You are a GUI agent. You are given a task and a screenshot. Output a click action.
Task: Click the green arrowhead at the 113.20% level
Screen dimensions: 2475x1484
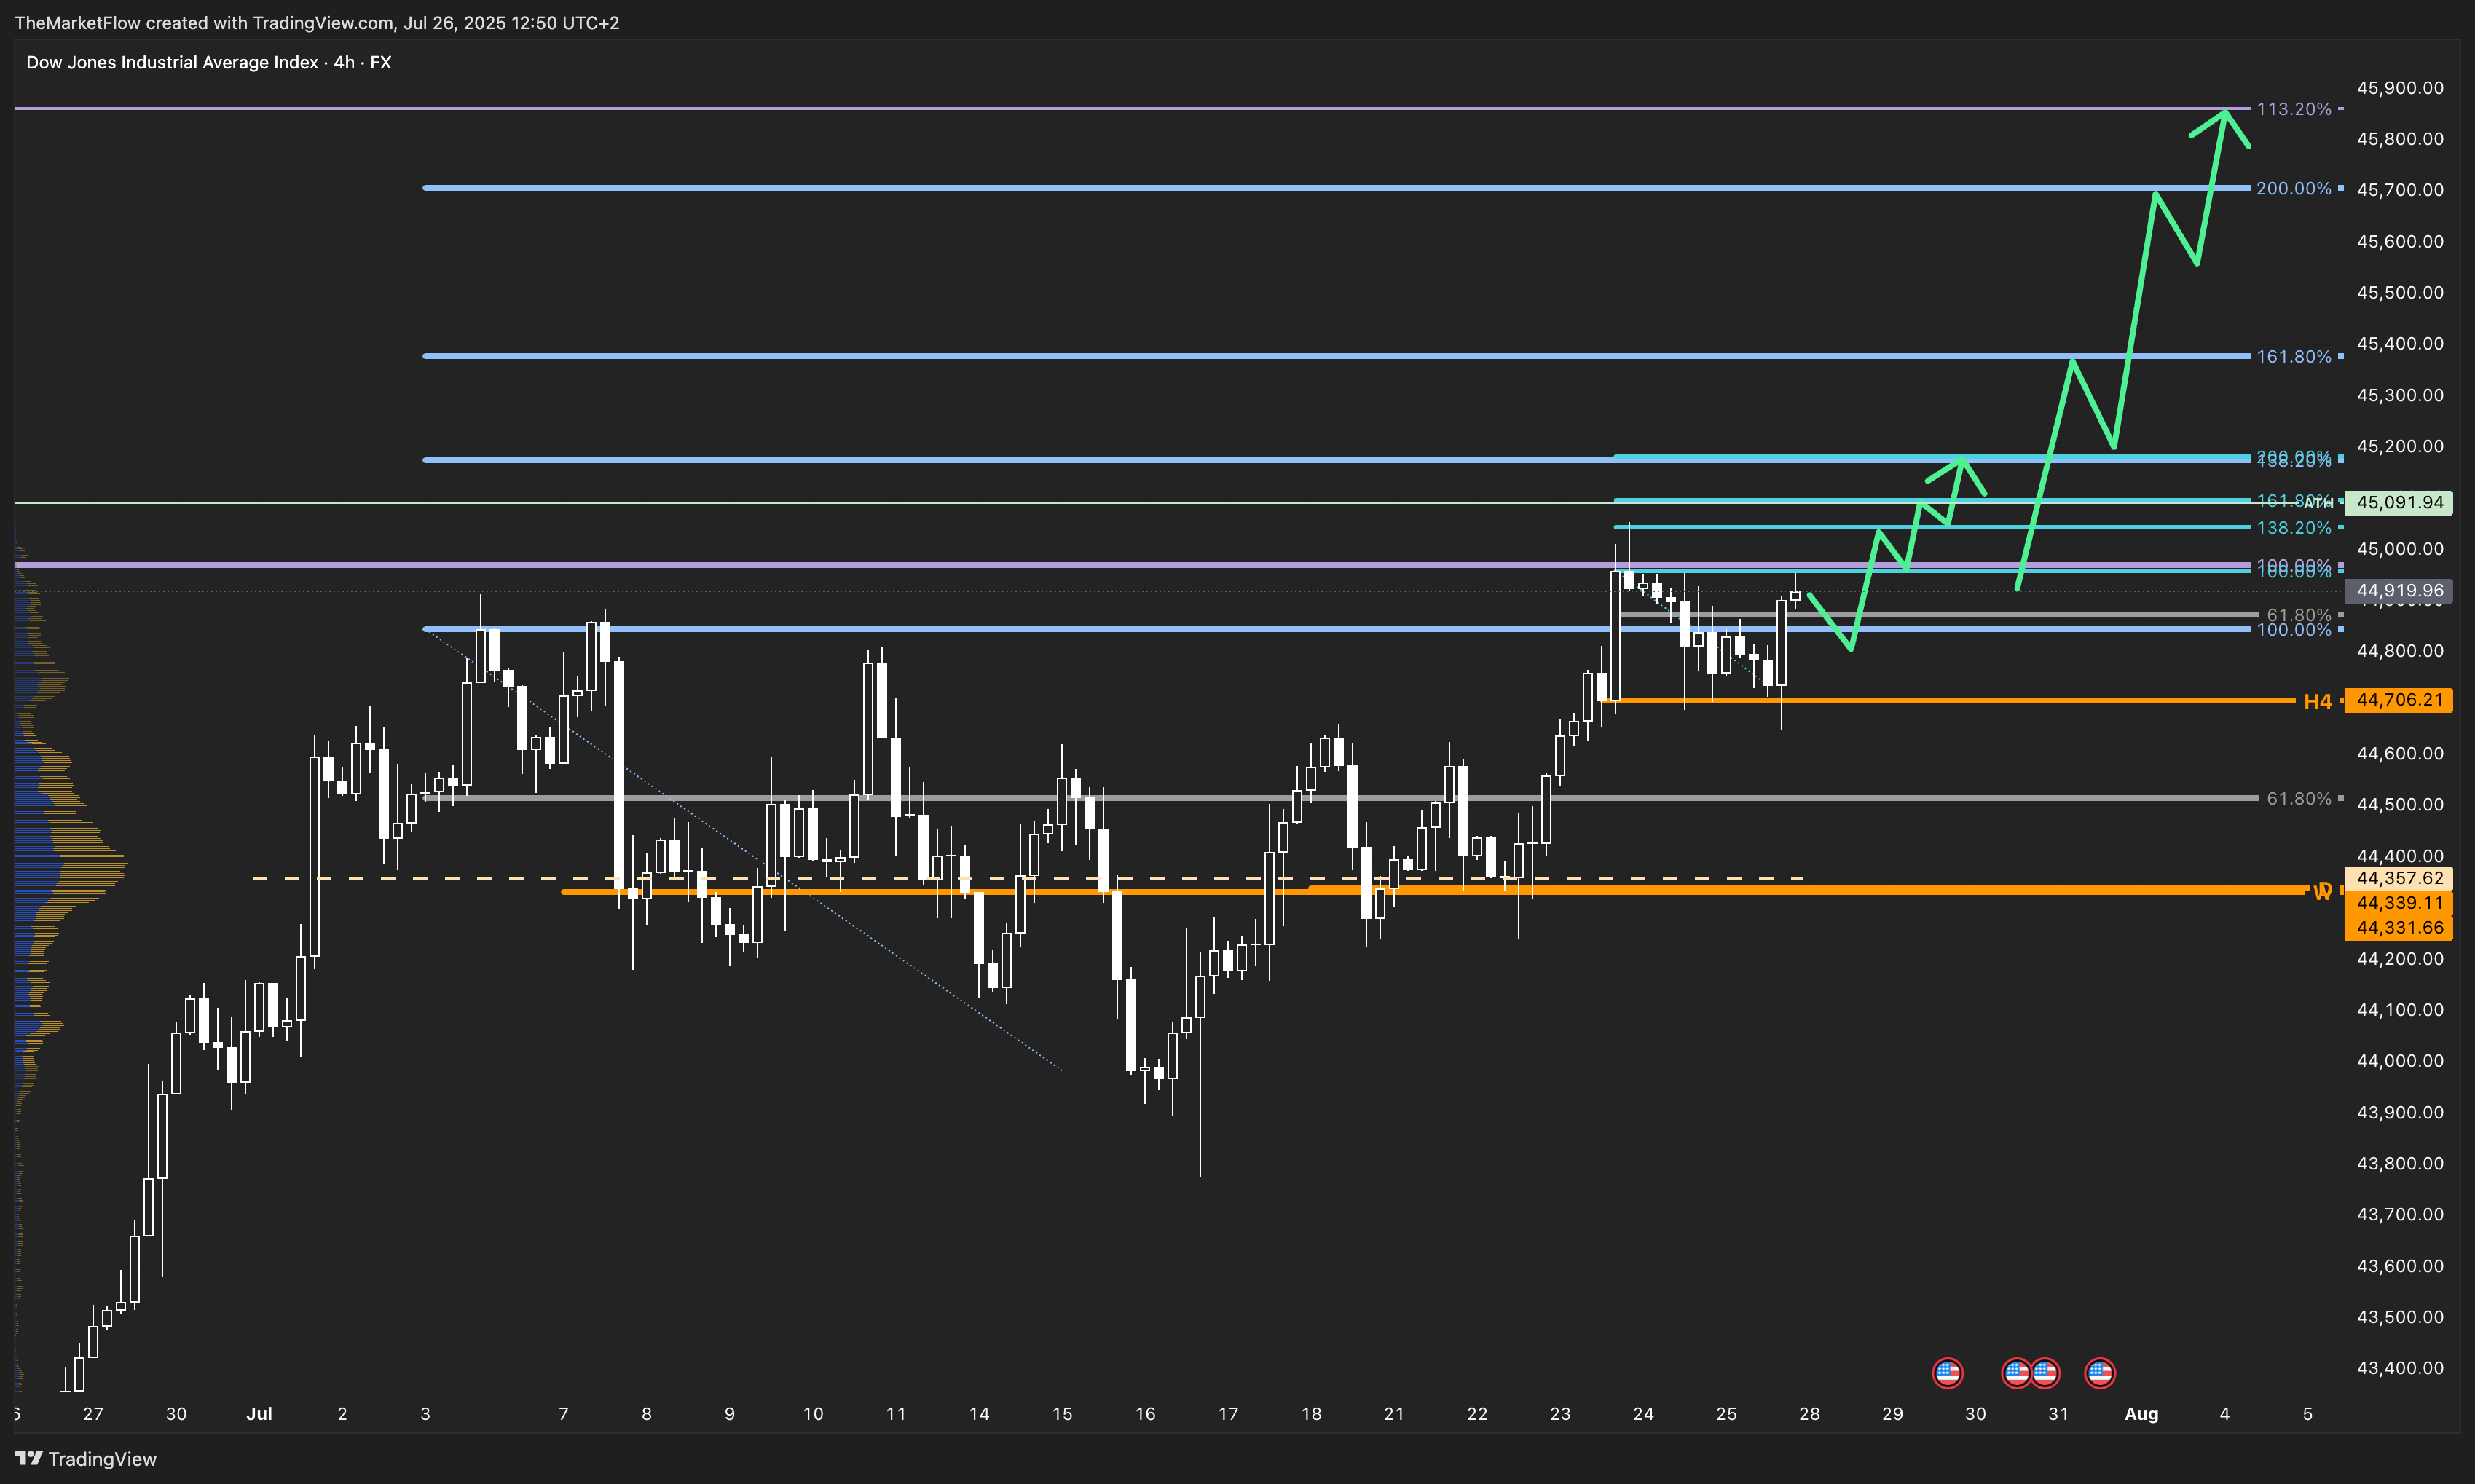(2224, 115)
